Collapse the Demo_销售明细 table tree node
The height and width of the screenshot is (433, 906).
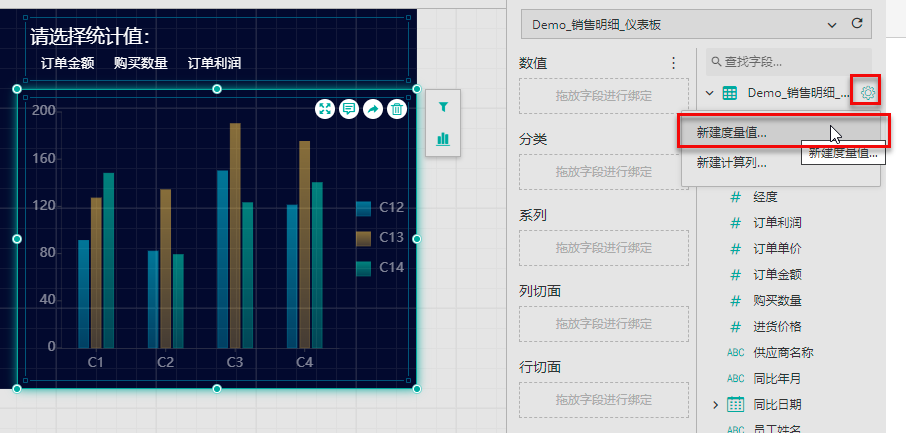pos(710,93)
